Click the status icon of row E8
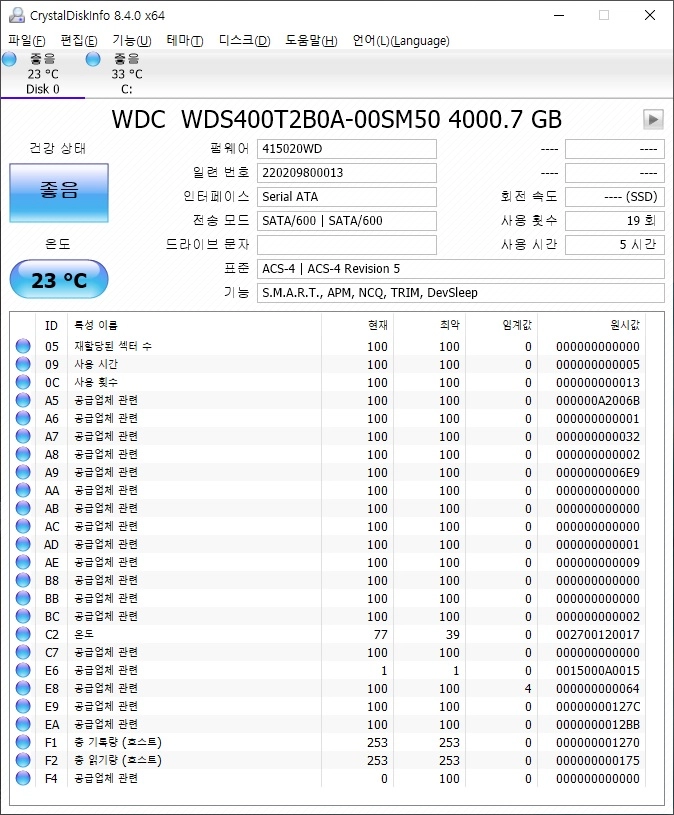The width and height of the screenshot is (674, 815). click(23, 688)
